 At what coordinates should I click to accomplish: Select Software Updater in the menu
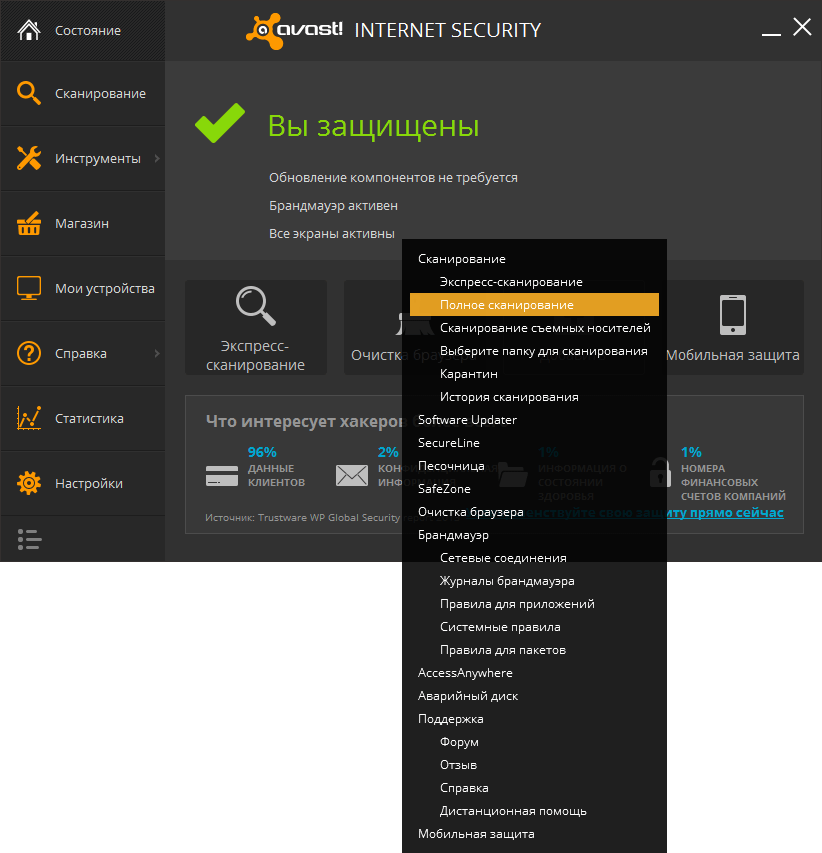tap(534, 419)
